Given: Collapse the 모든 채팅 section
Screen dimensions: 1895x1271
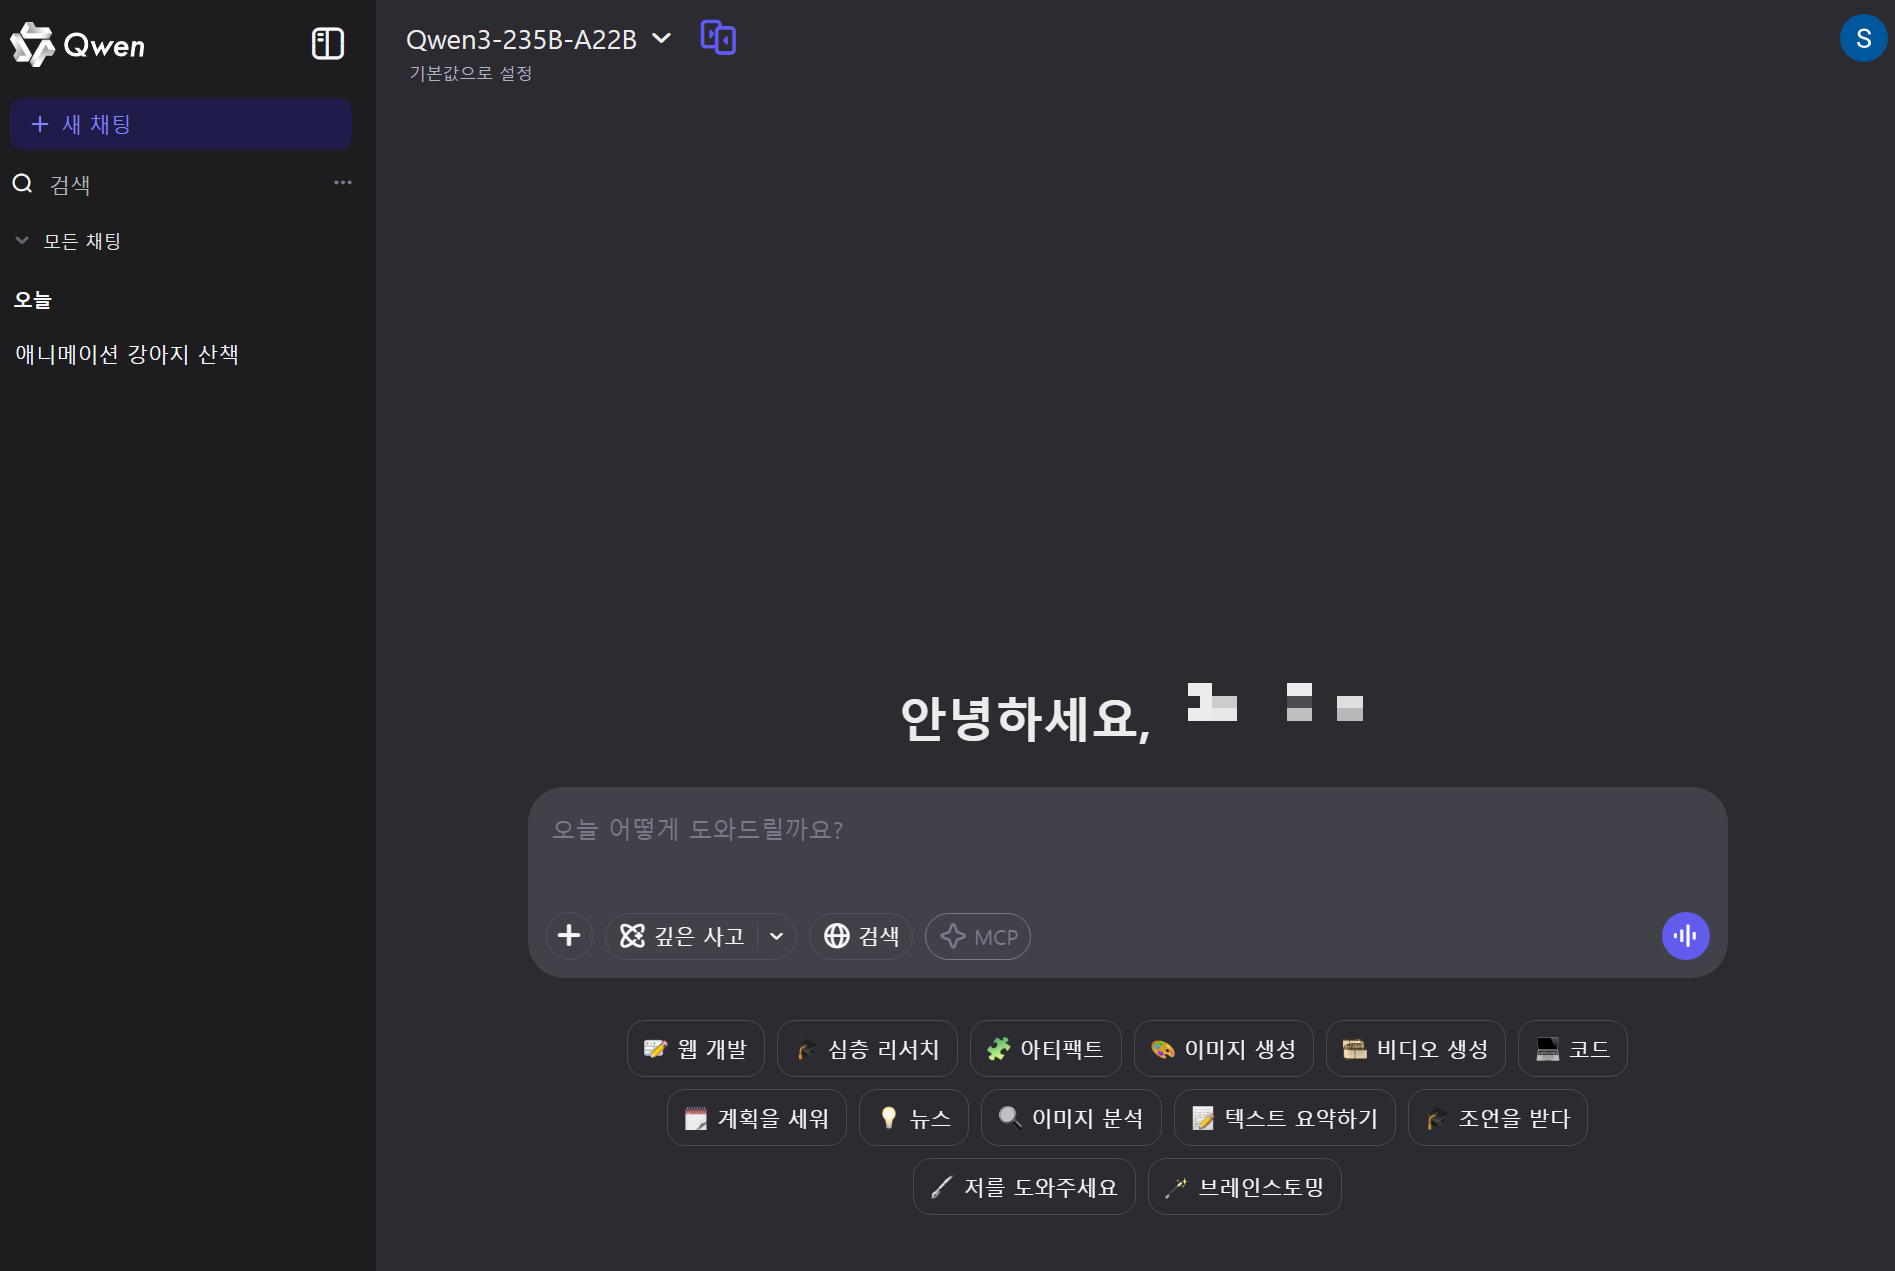Looking at the screenshot, I should tap(68, 241).
